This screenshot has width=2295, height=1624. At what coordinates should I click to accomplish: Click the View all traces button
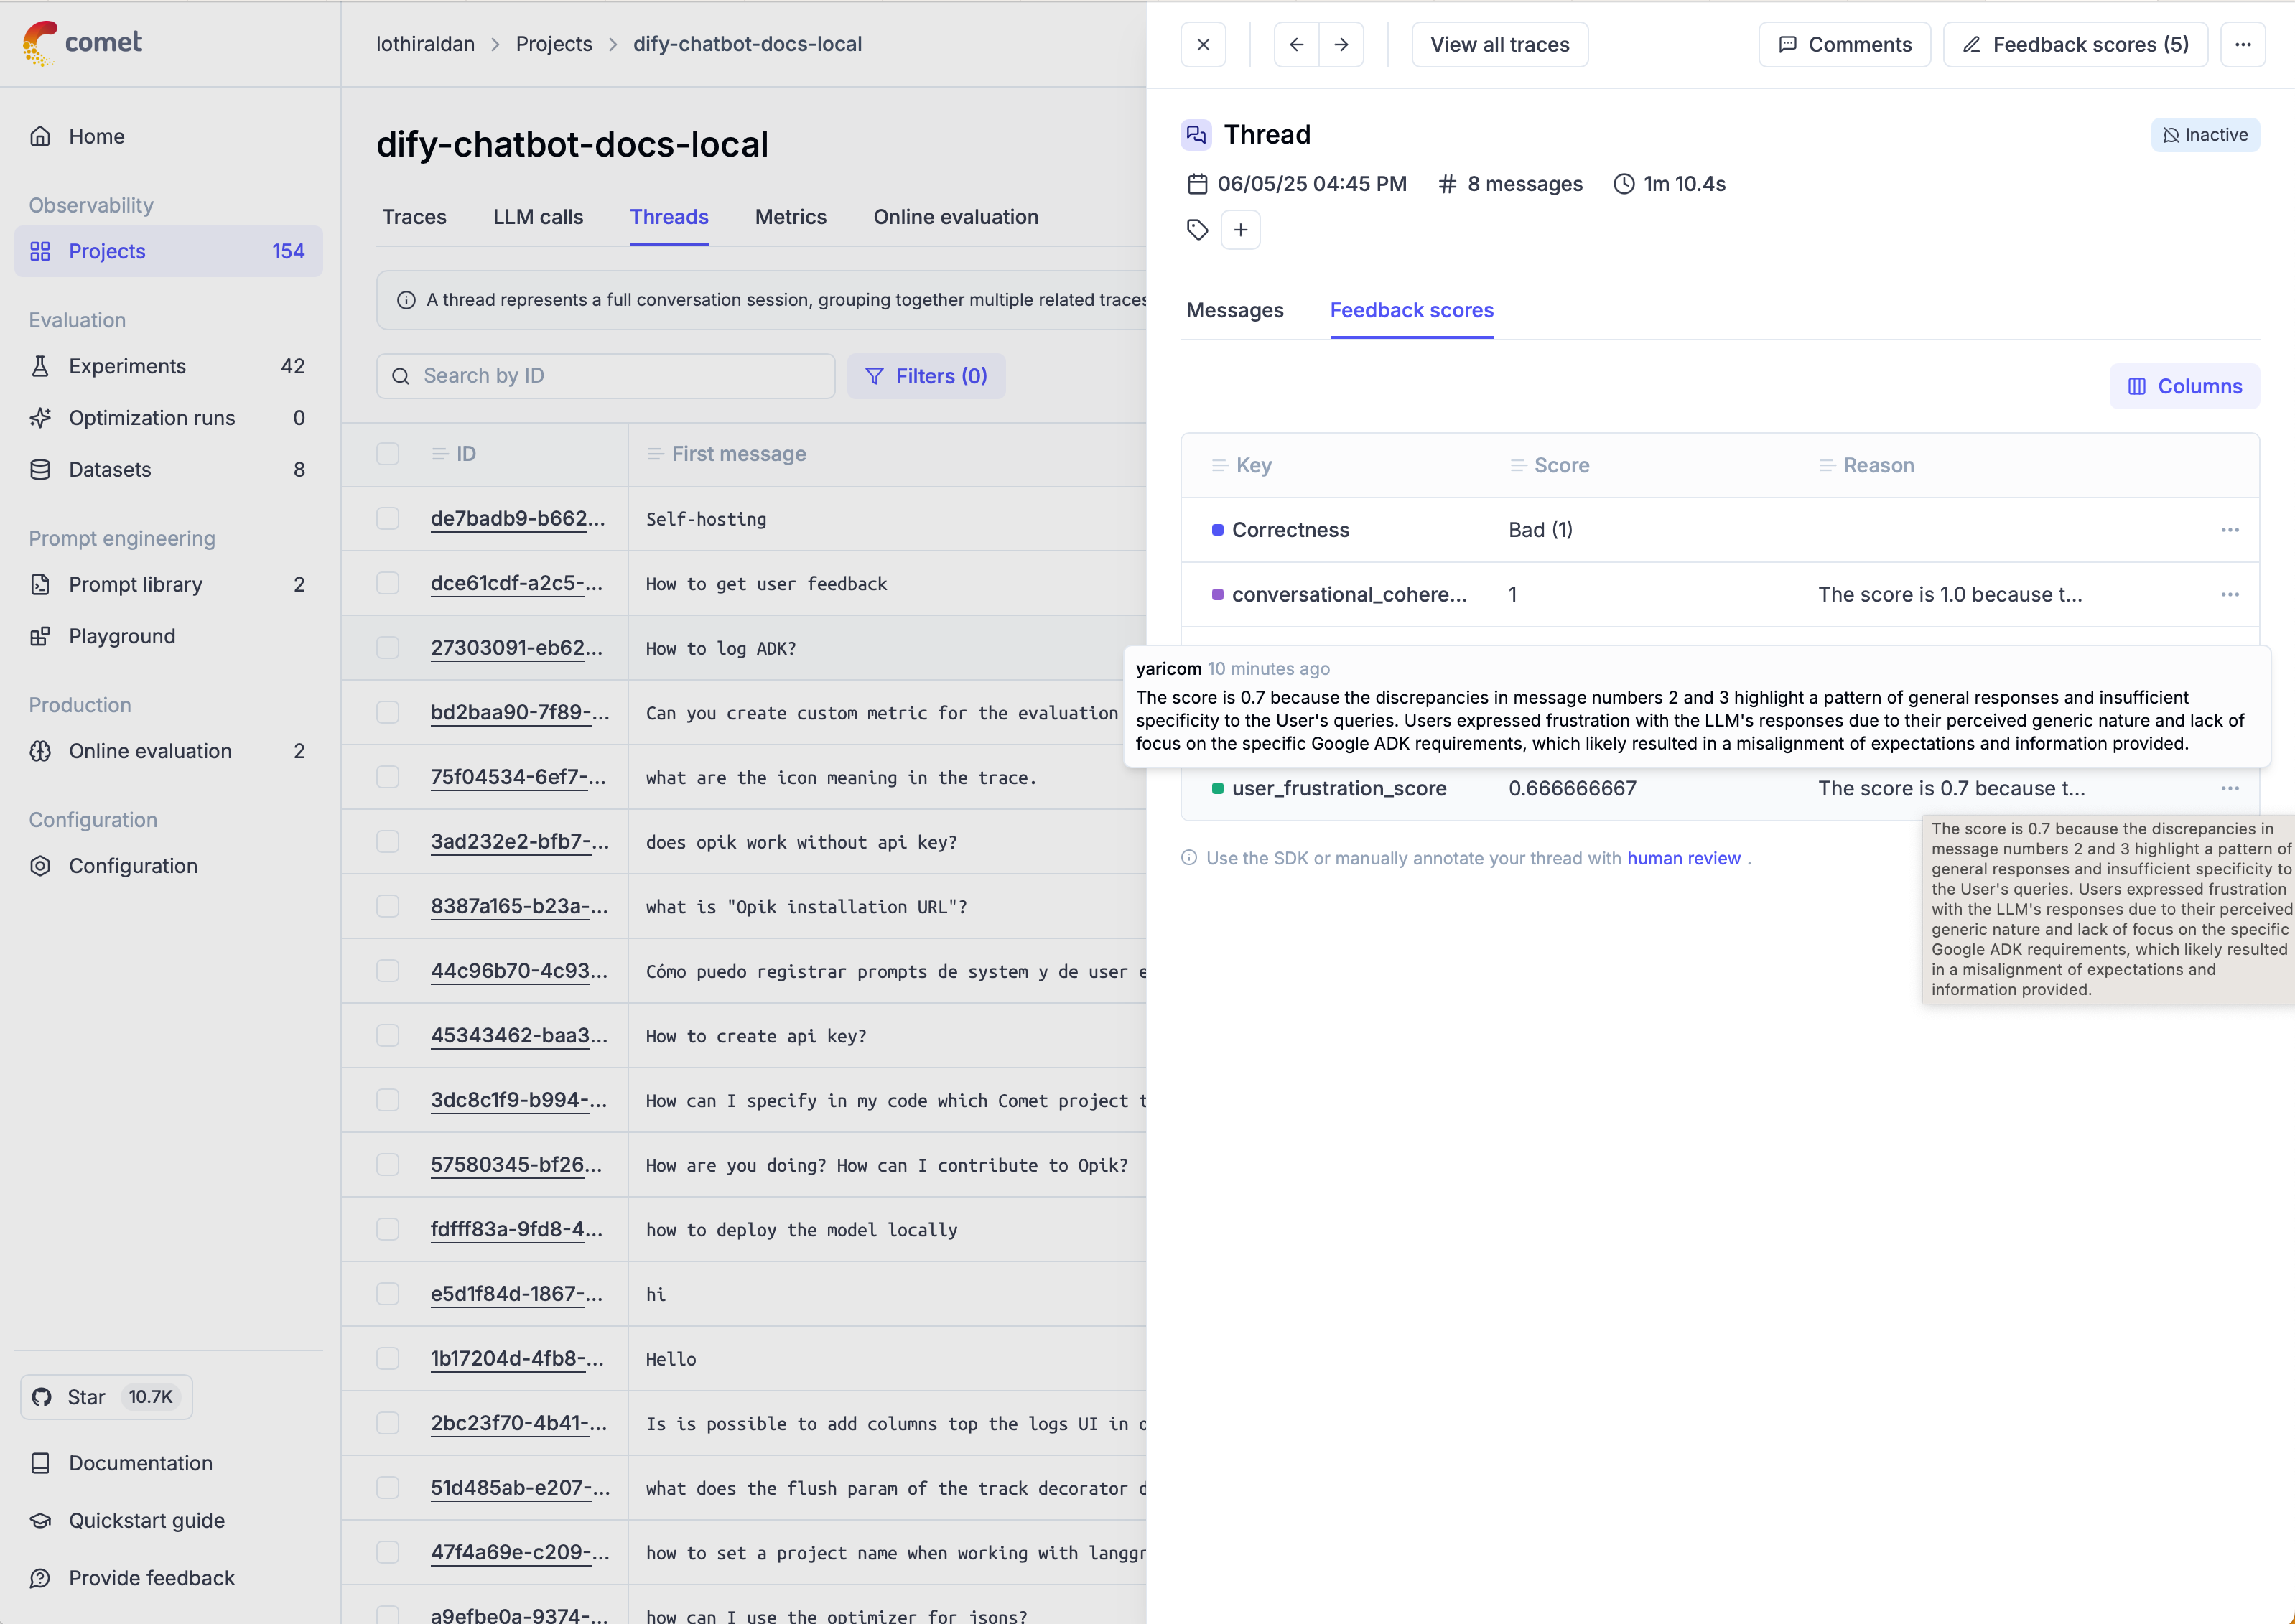(x=1499, y=44)
